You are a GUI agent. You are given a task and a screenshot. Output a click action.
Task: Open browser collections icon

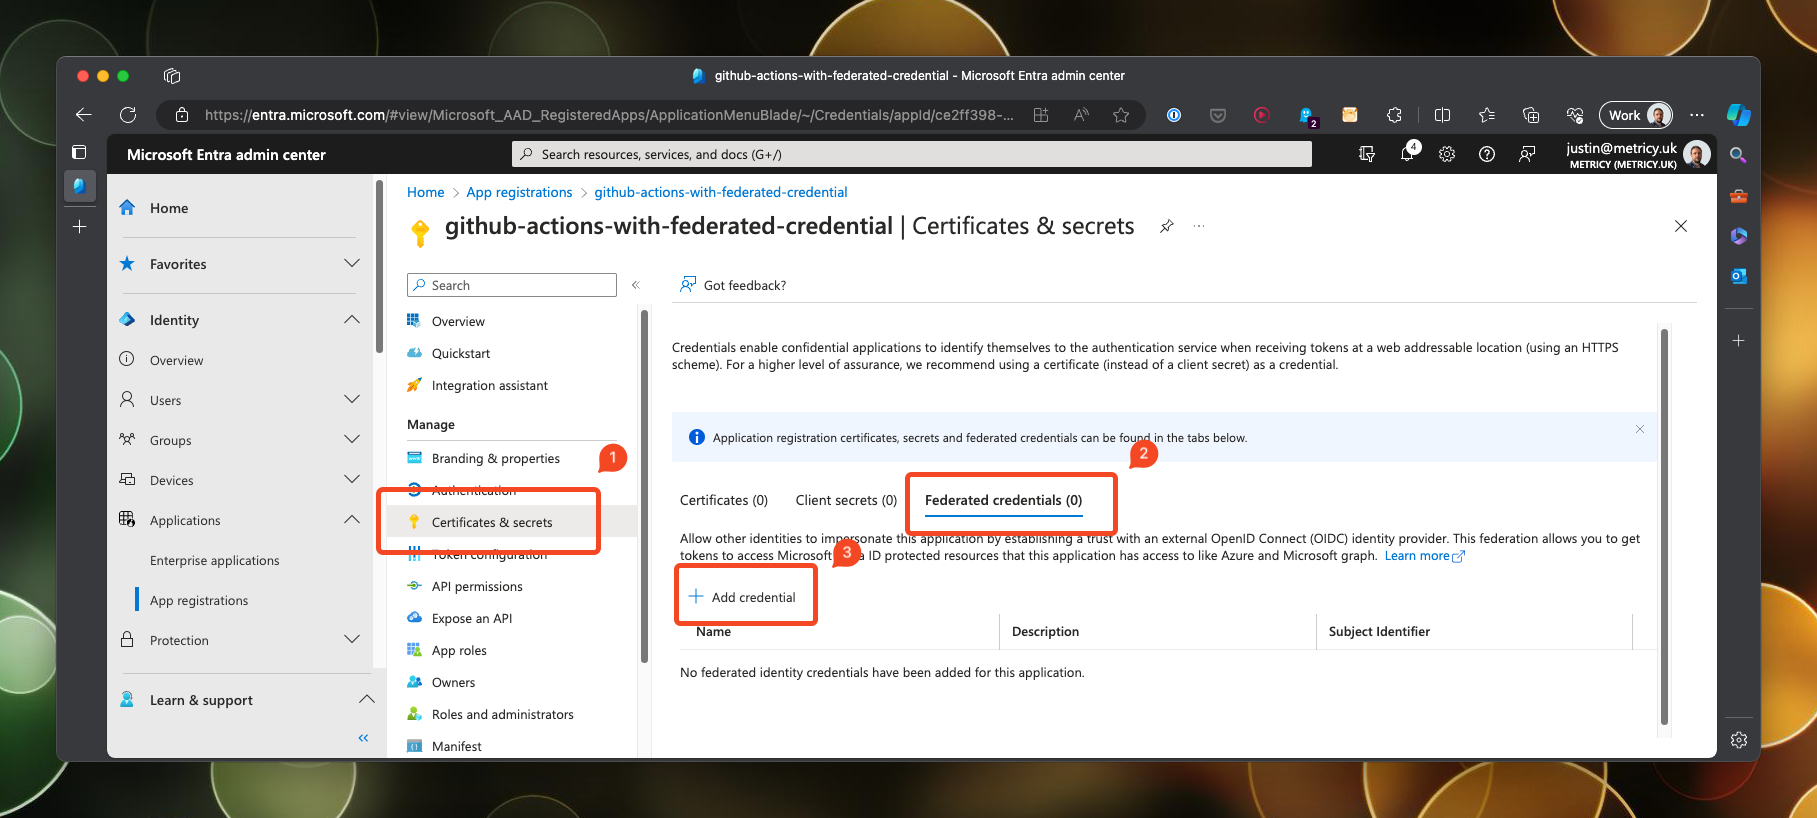(1531, 115)
